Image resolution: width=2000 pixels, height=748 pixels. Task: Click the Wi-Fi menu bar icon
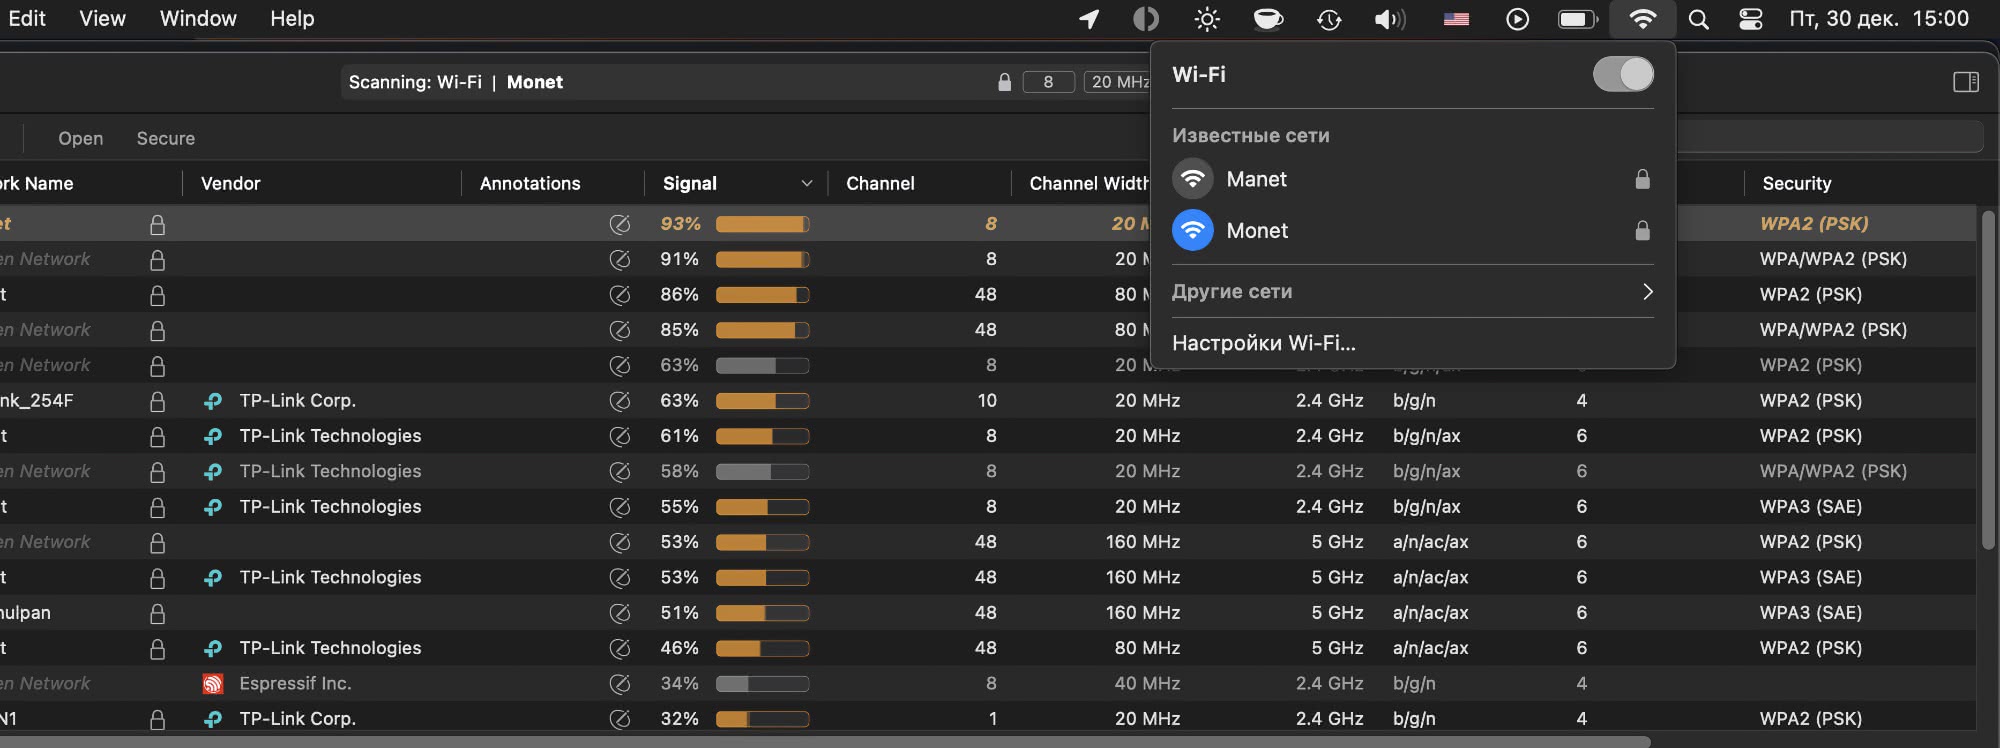coord(1642,19)
